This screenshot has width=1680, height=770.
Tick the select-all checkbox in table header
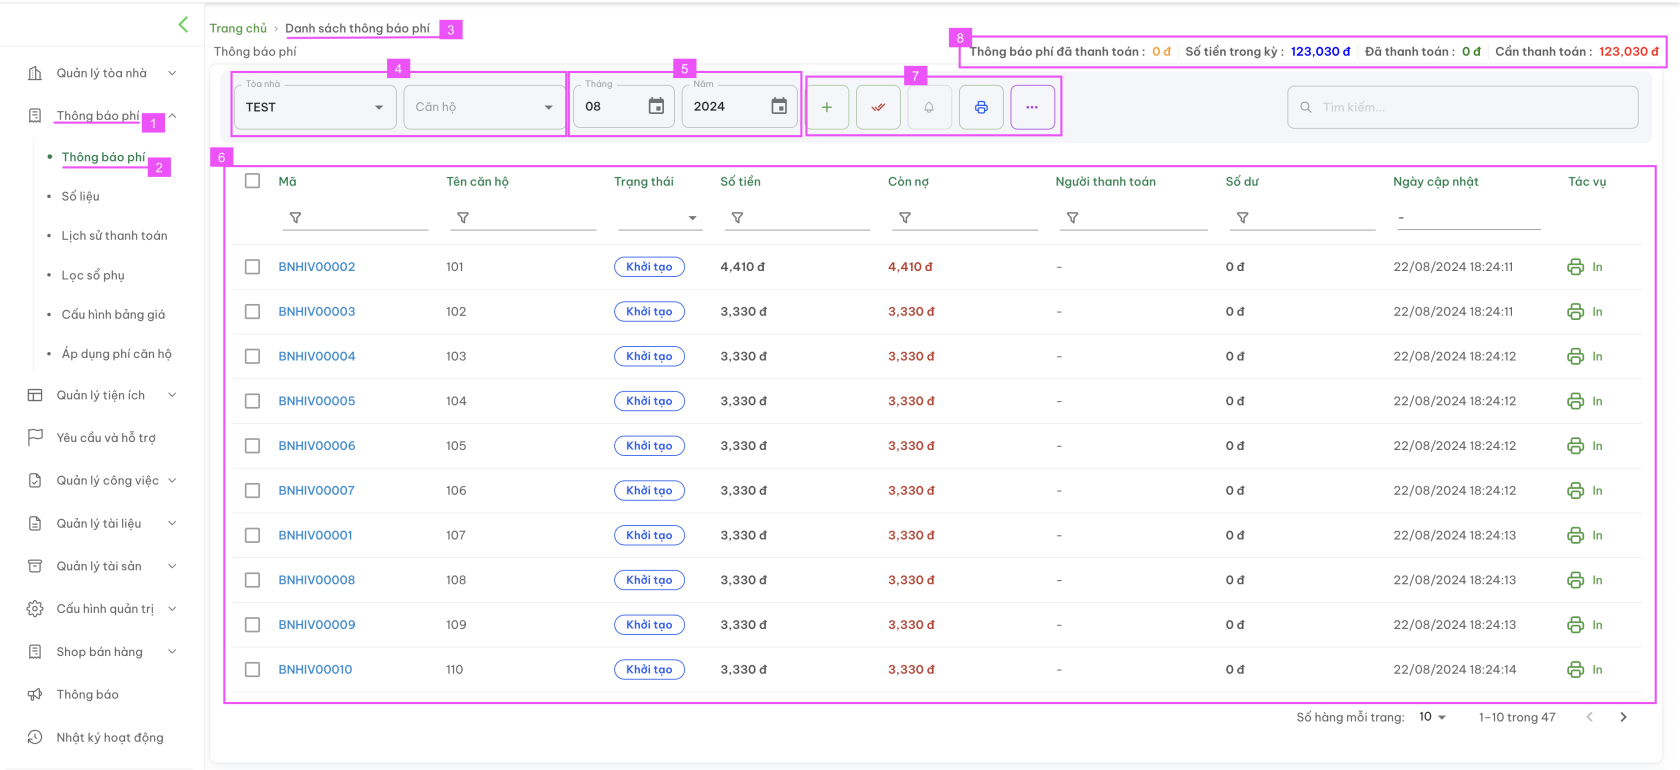[252, 181]
